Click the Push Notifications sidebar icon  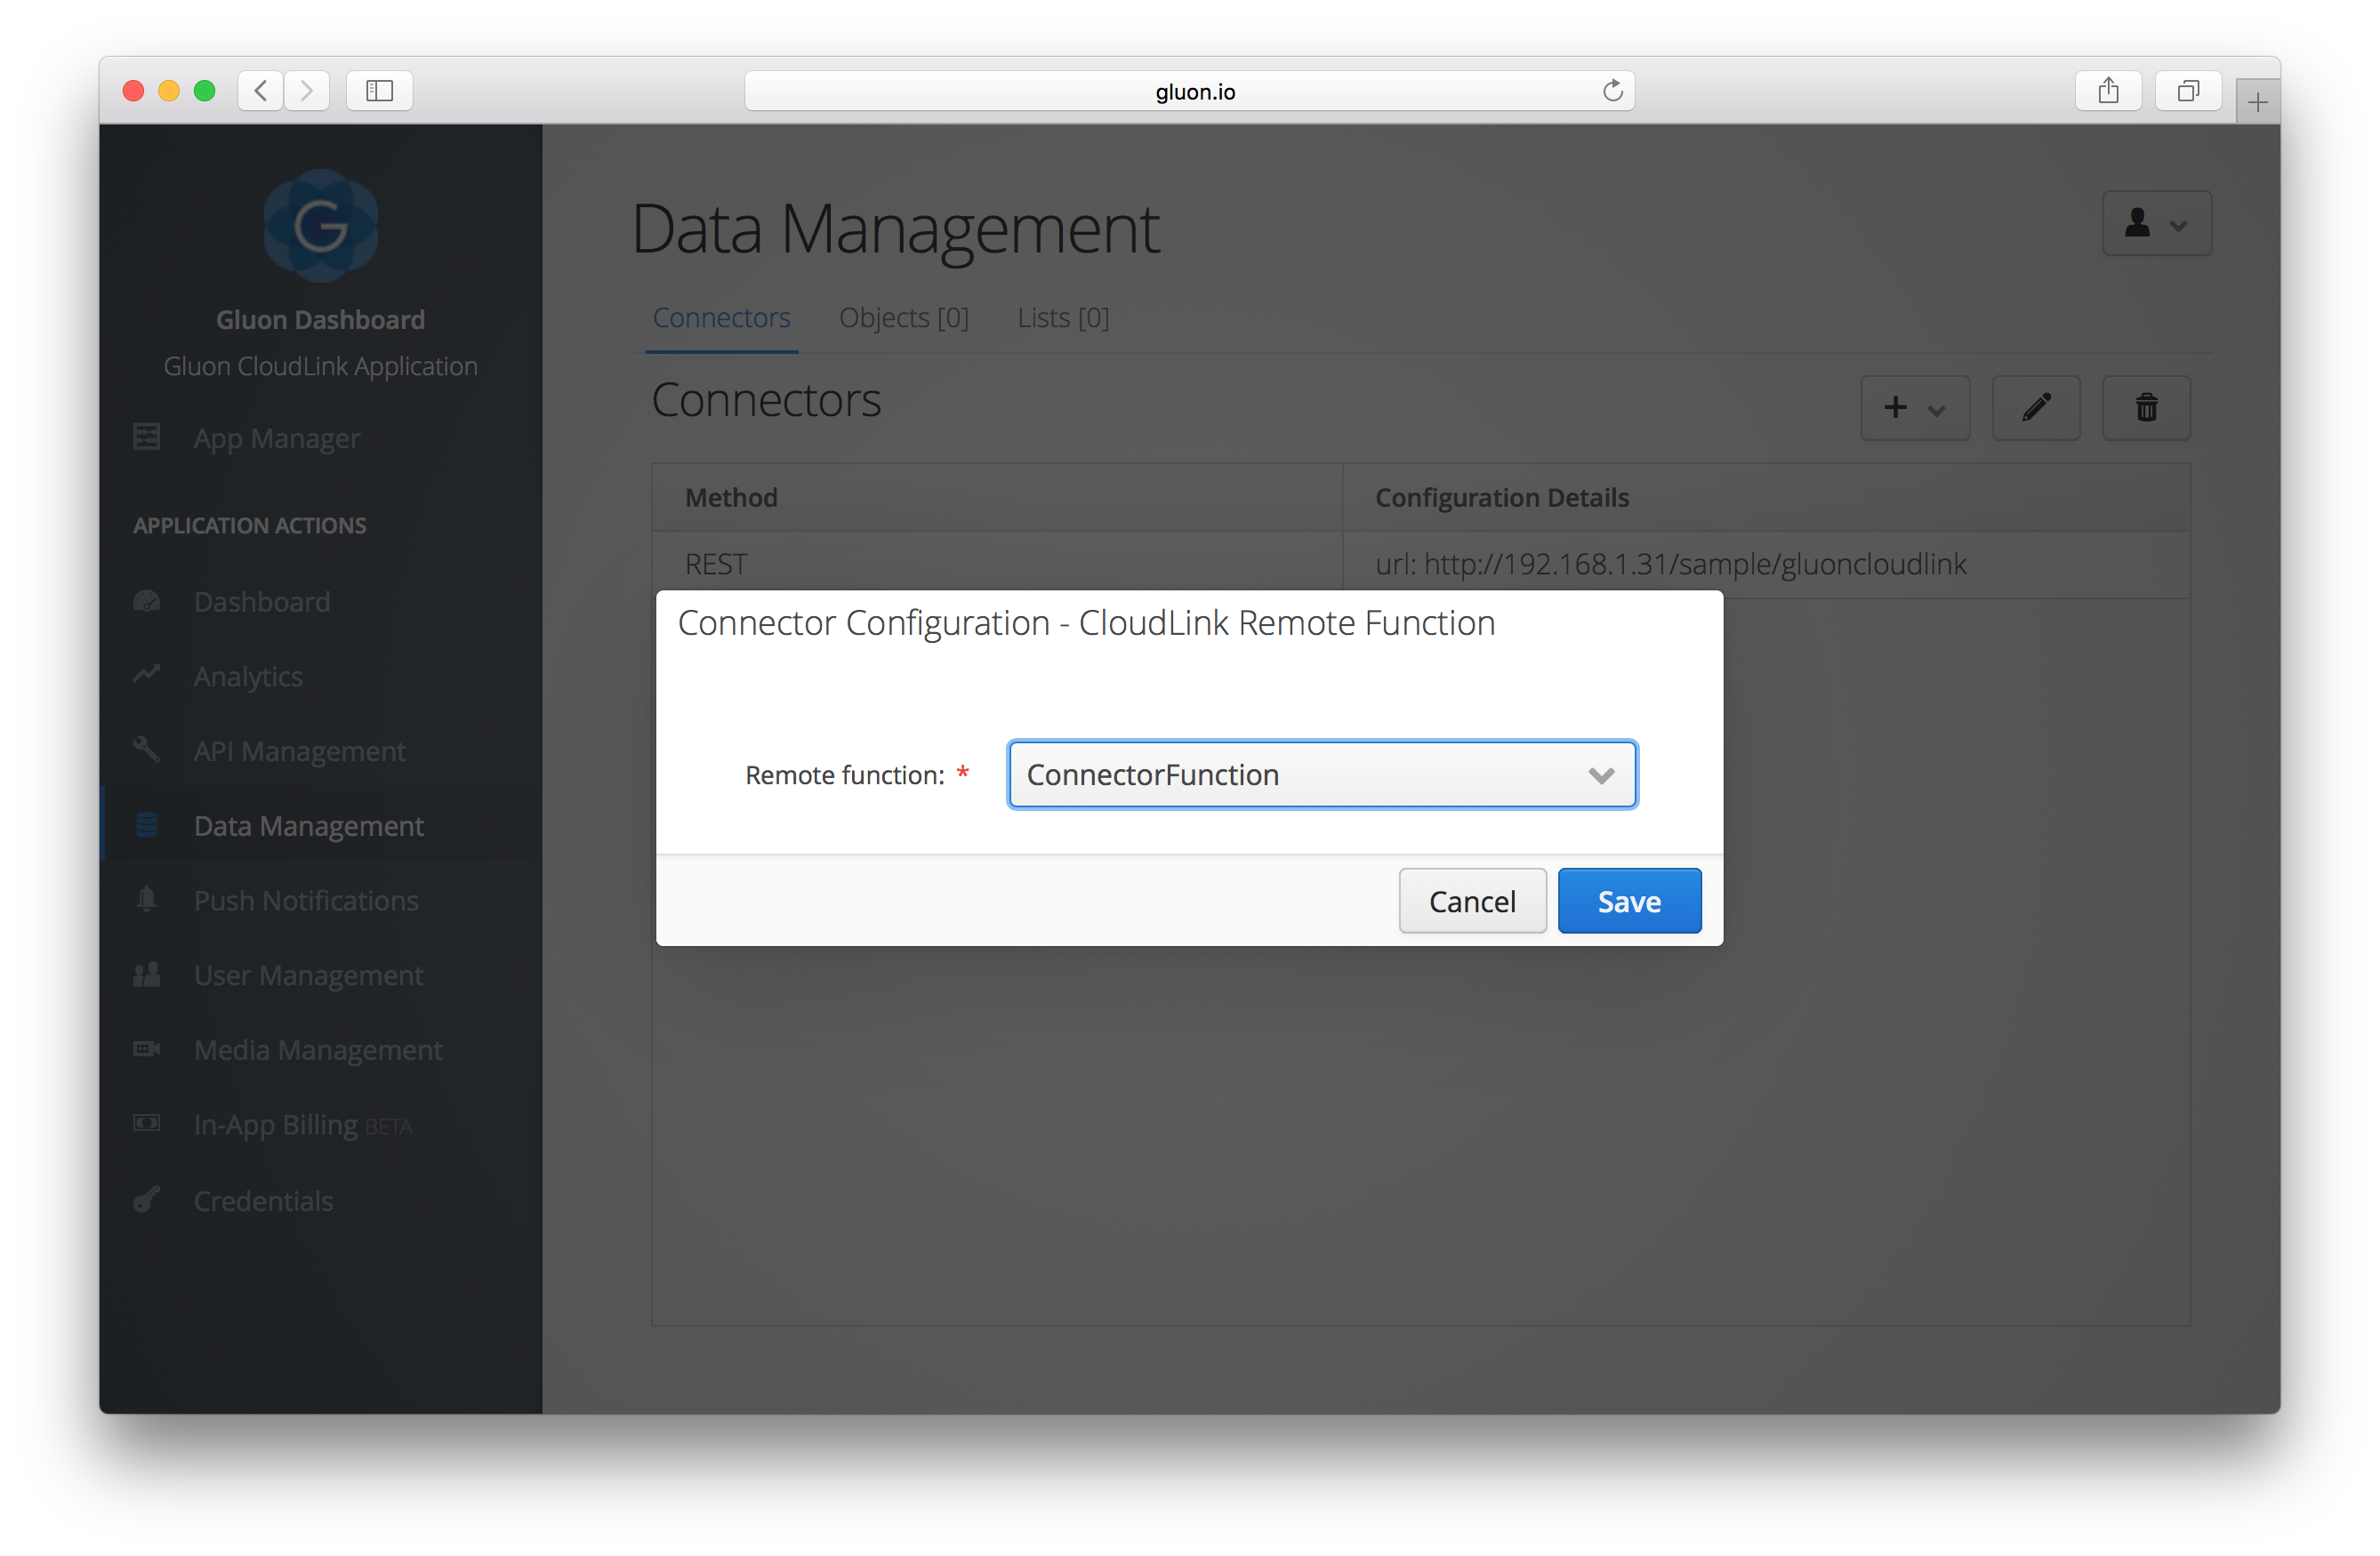pos(146,900)
